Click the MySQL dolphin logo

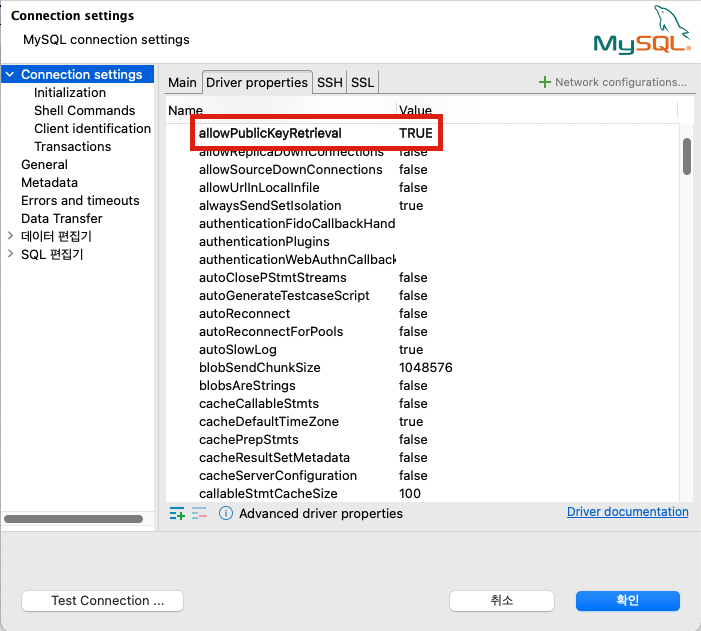point(642,30)
